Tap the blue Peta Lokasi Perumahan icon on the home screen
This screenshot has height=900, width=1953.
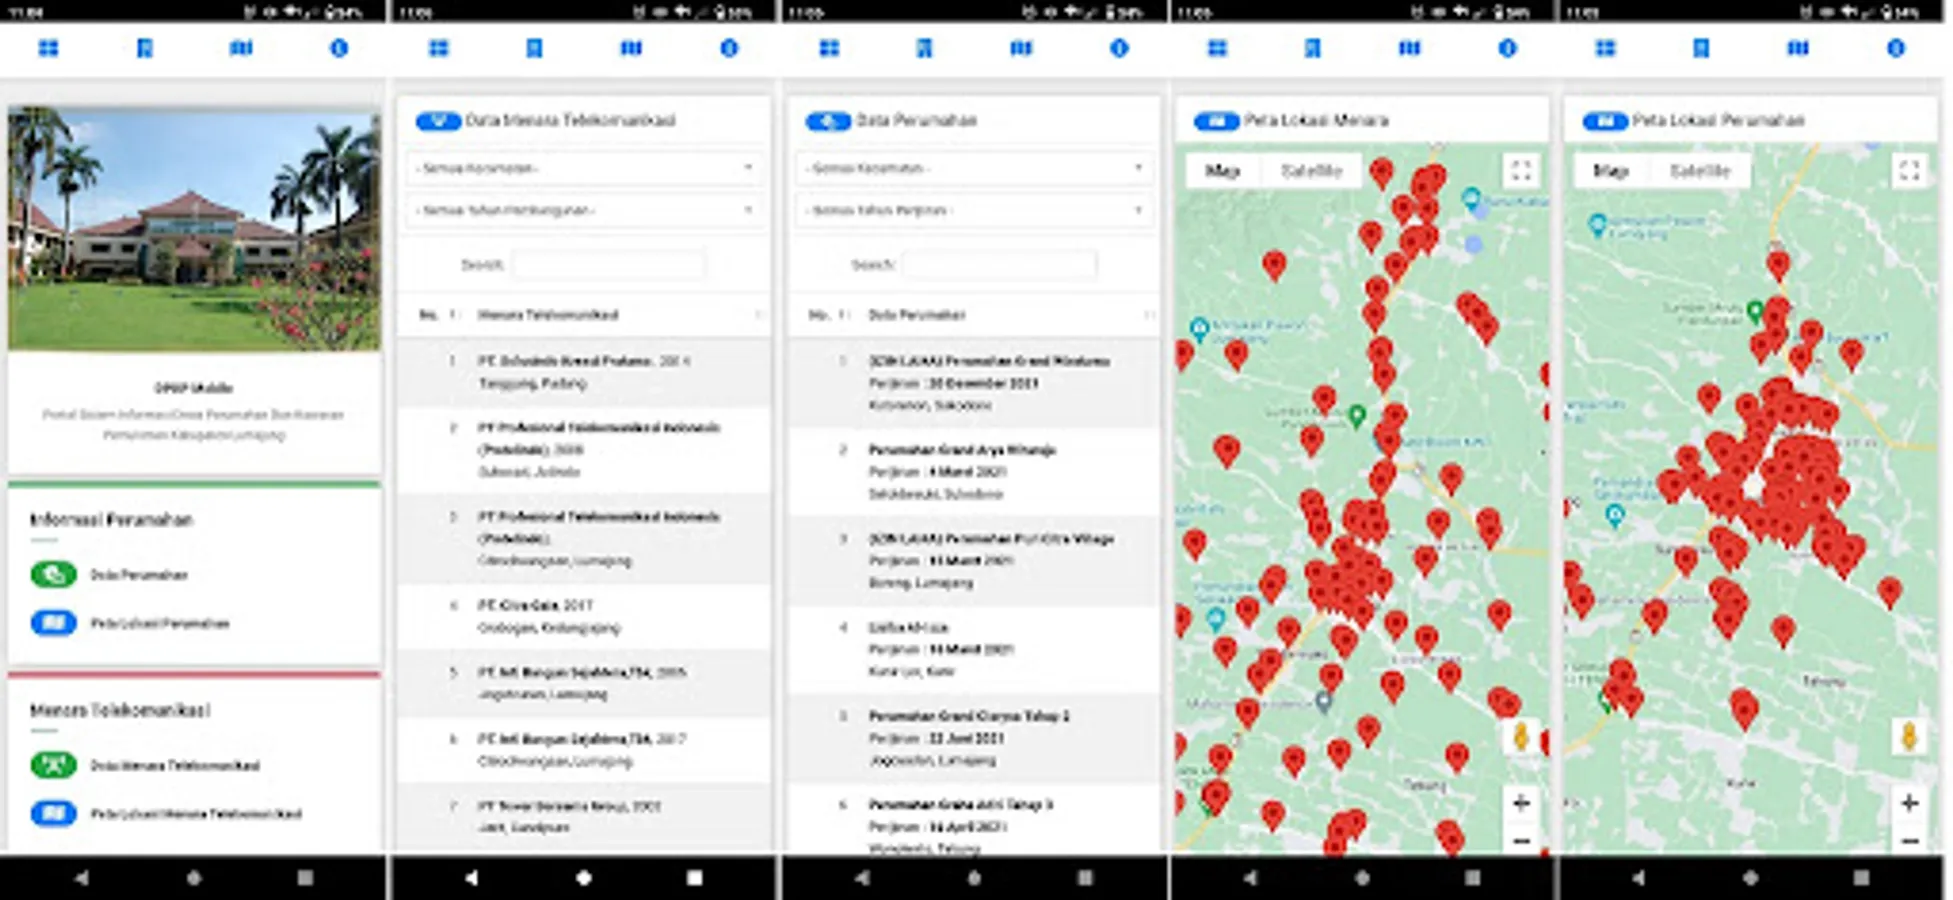point(54,623)
